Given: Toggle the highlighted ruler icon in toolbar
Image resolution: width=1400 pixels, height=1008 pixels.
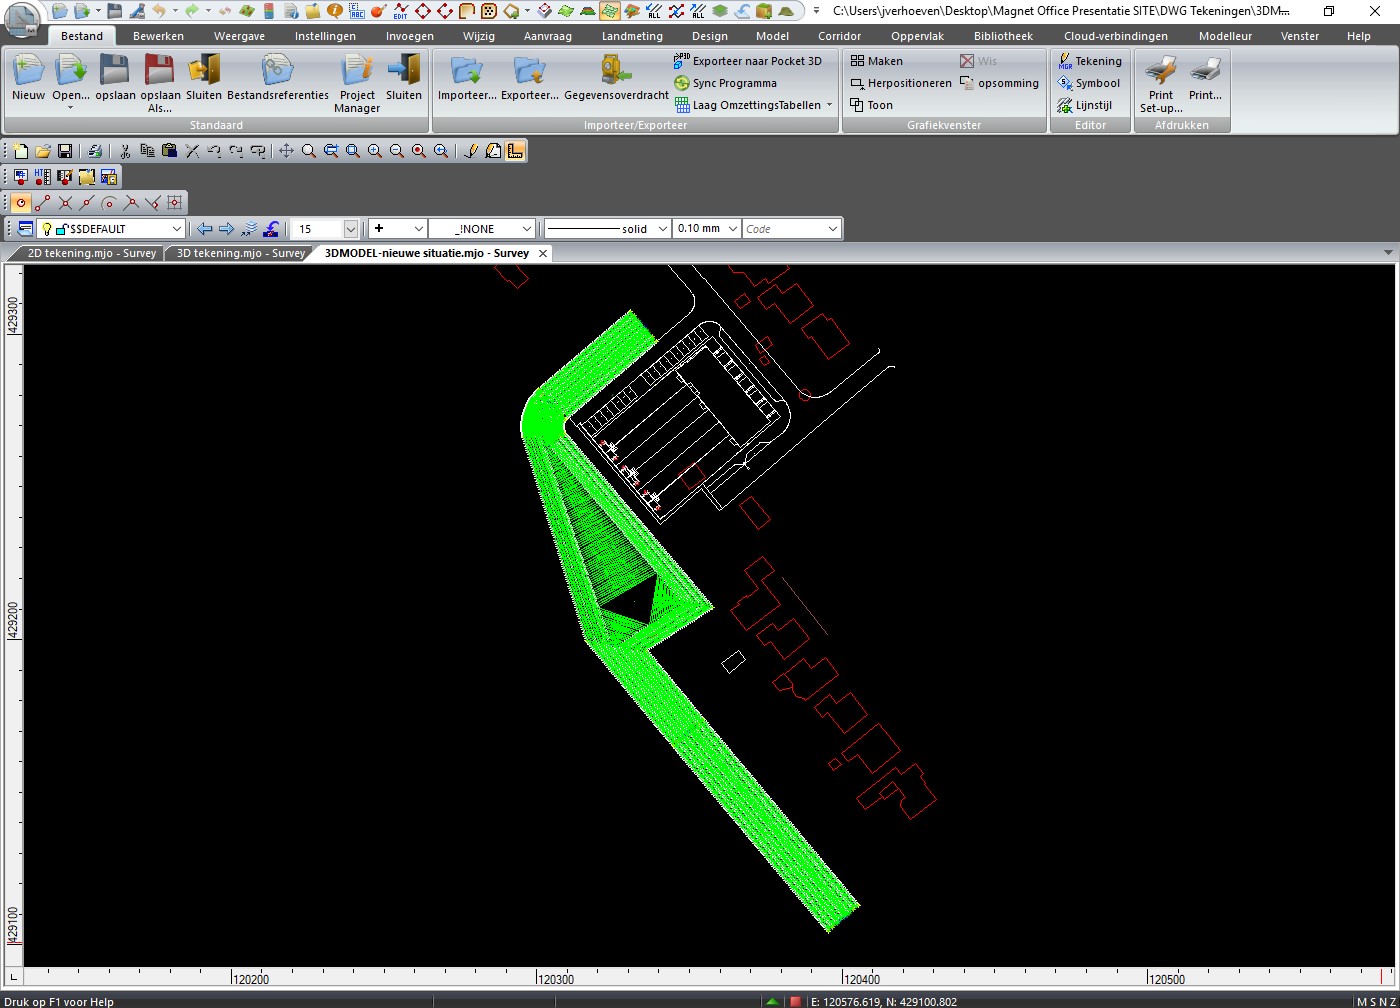Looking at the screenshot, I should [x=515, y=151].
